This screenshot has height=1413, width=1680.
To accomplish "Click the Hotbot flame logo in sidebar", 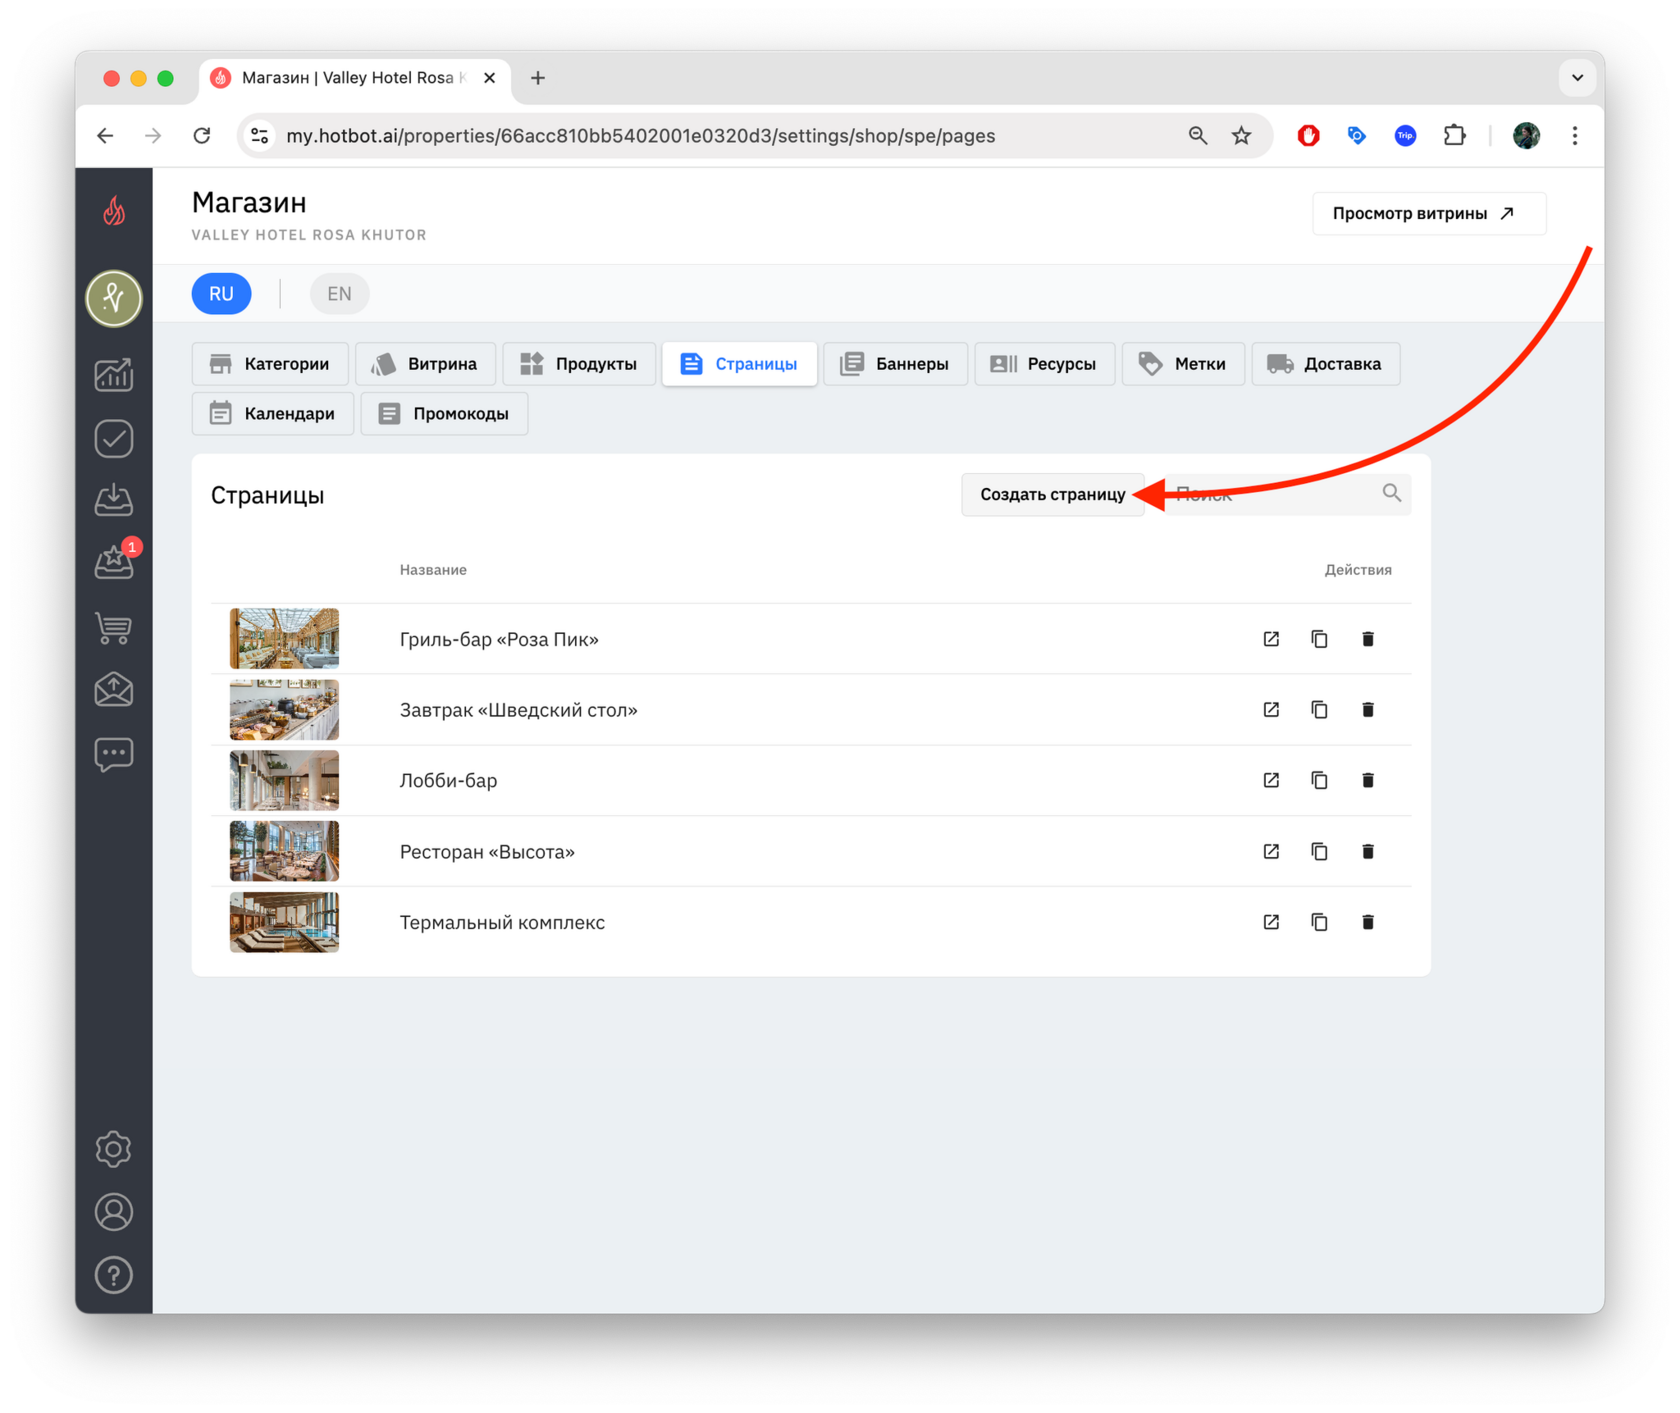I will [x=114, y=211].
